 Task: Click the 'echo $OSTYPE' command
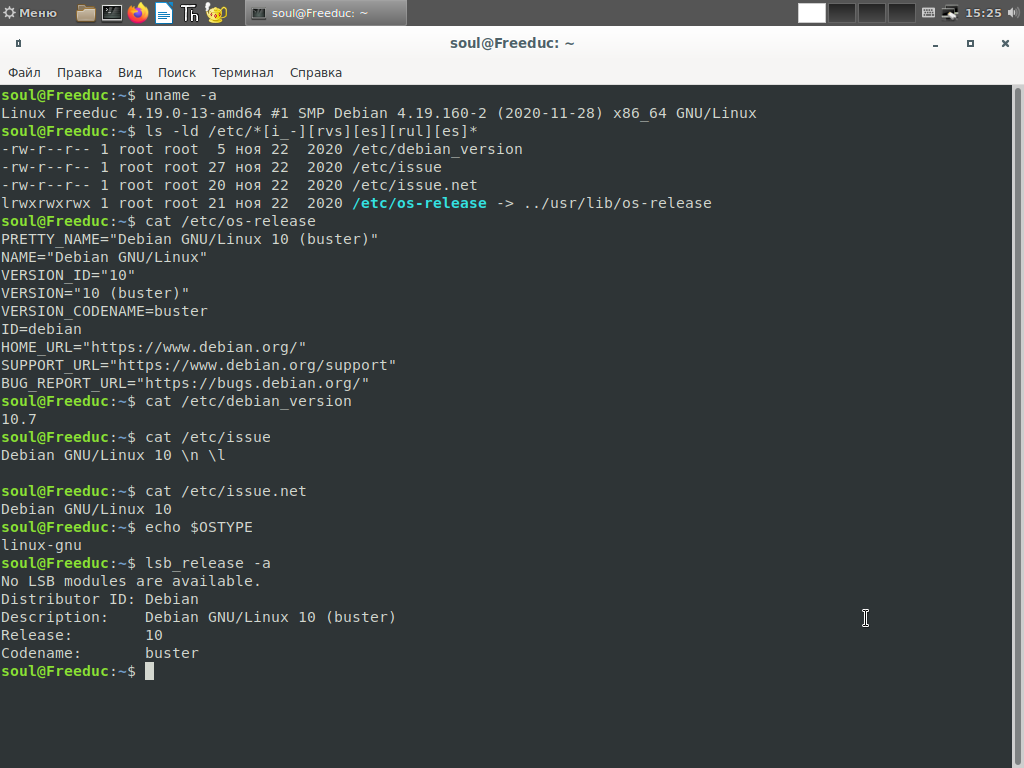click(199, 528)
